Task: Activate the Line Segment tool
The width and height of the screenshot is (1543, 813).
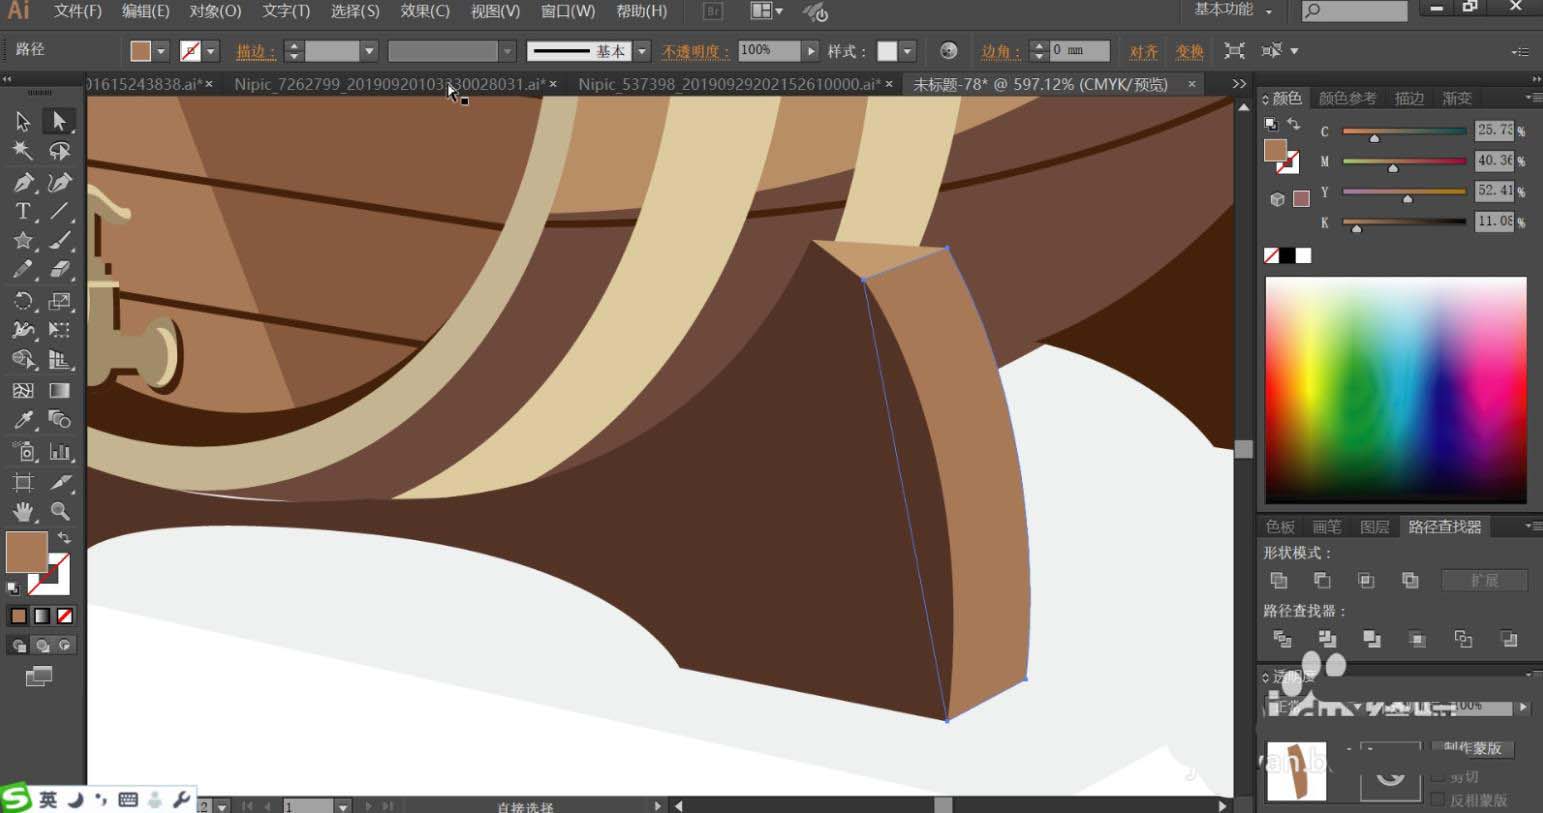Action: 59,211
